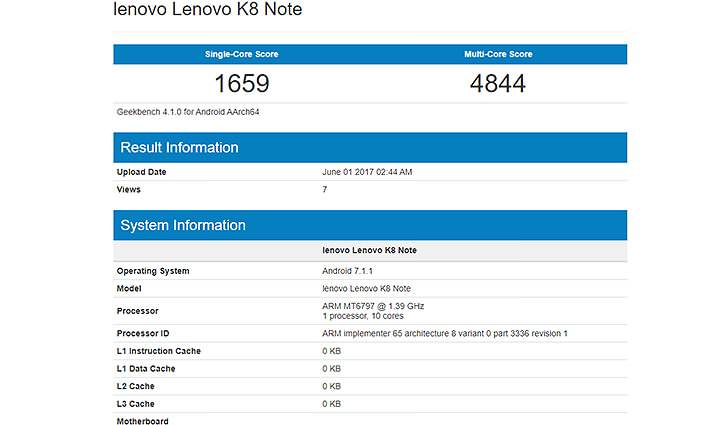
Task: Click the Model value lenovo Lenovo K8 Note
Action: [x=366, y=288]
